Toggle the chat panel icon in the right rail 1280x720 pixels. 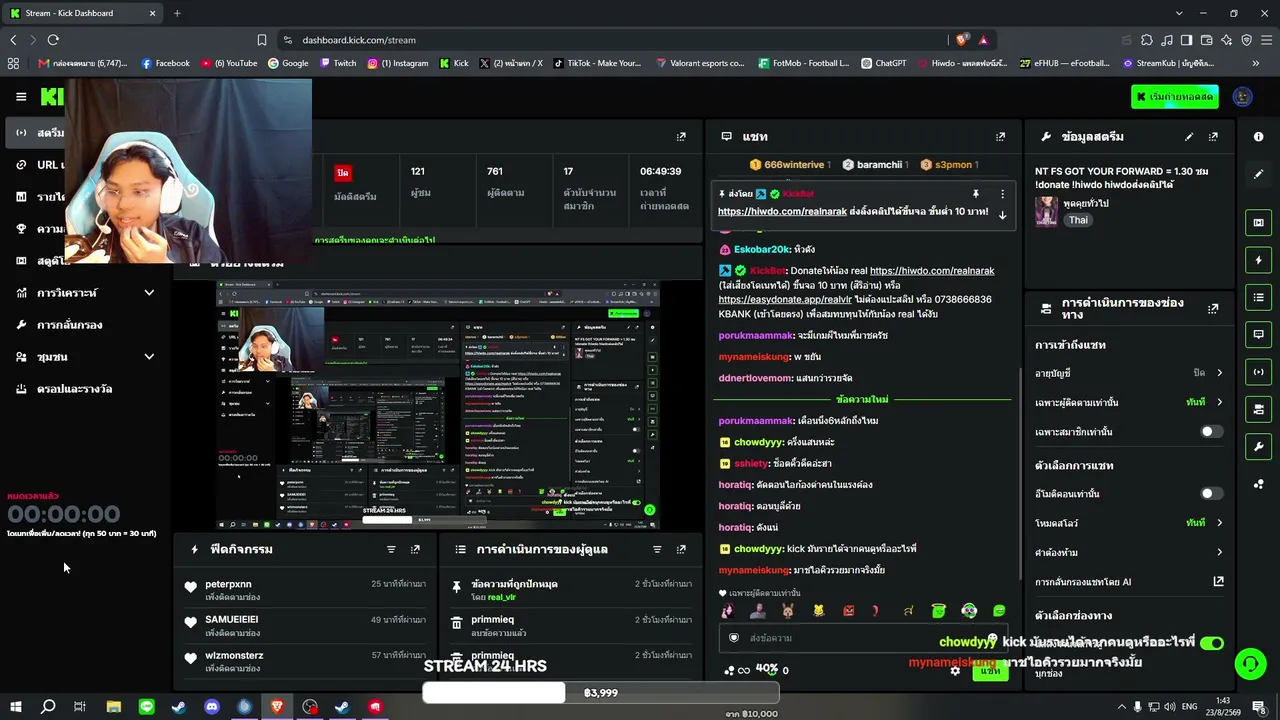pos(1258,334)
